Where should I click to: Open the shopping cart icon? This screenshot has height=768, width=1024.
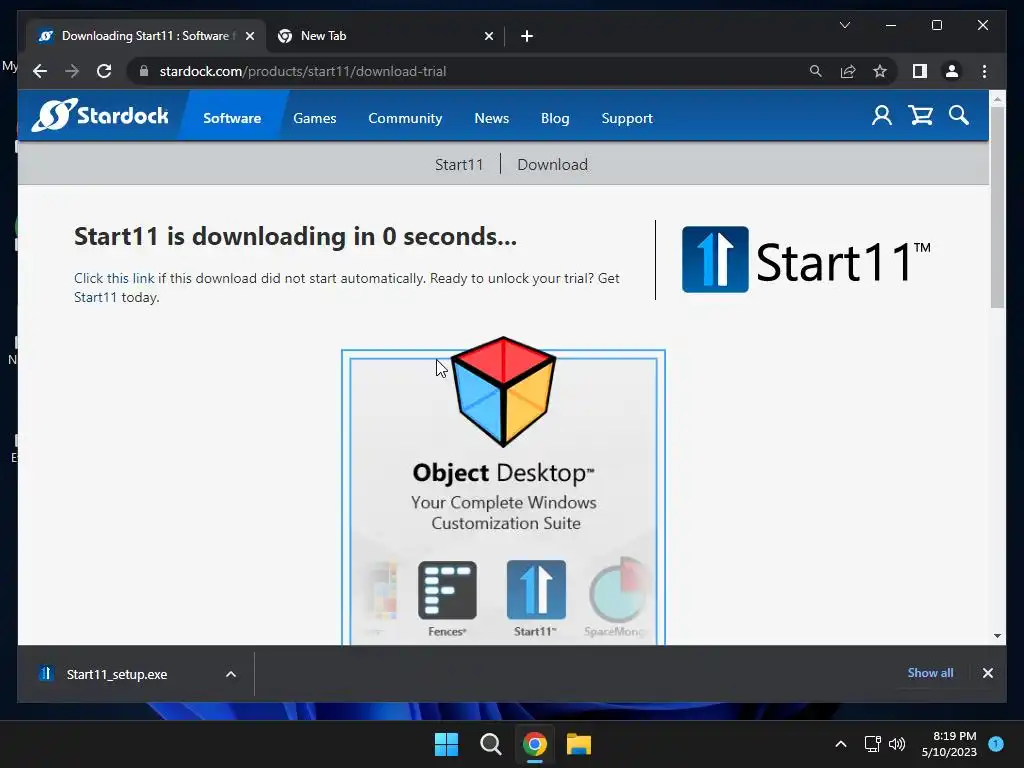click(x=920, y=116)
